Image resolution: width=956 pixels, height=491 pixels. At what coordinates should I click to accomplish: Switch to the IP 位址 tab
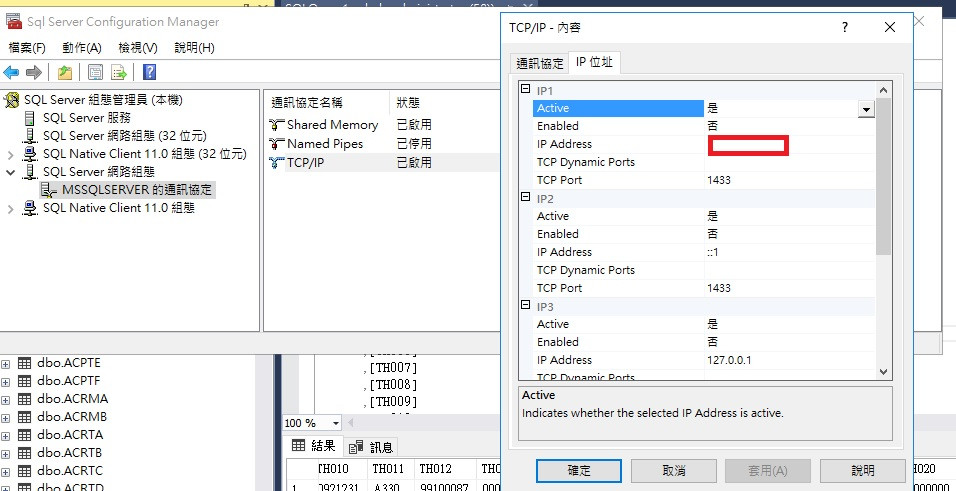click(594, 62)
